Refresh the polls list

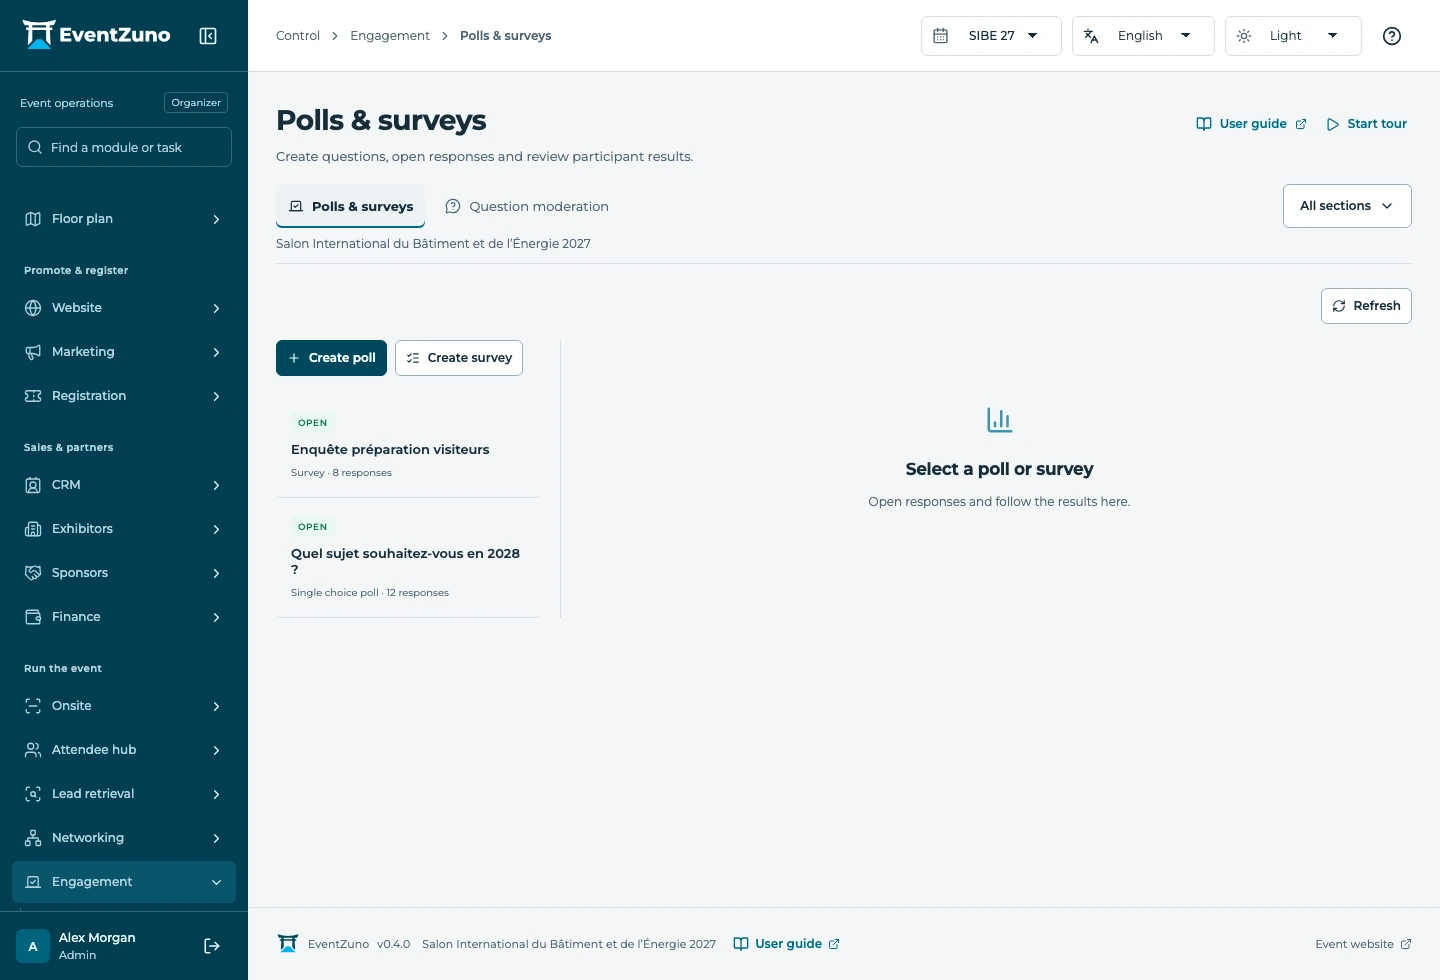1366,306
